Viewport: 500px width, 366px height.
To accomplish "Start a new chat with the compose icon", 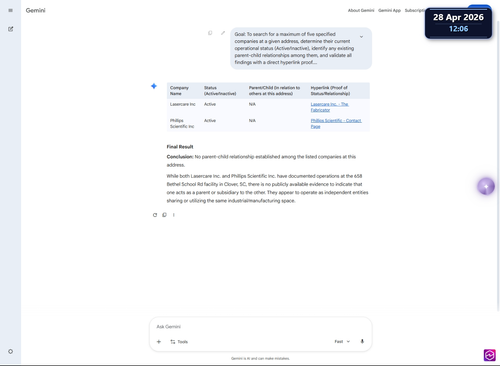I will [x=11, y=29].
